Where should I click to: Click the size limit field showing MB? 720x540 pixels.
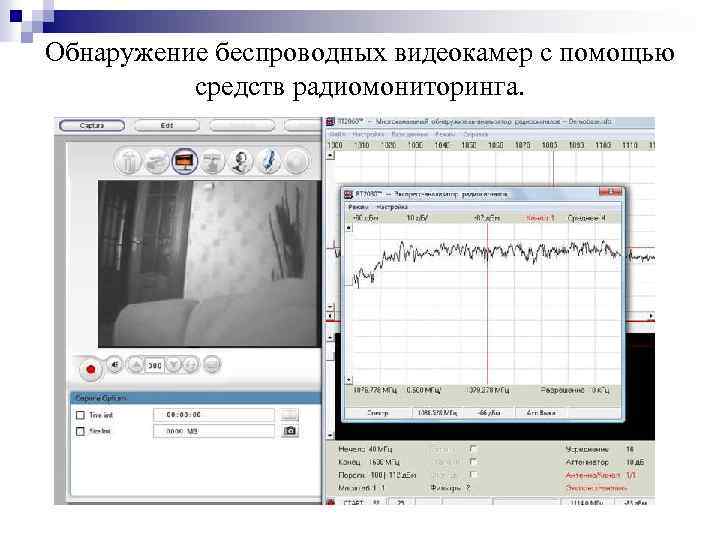214,431
